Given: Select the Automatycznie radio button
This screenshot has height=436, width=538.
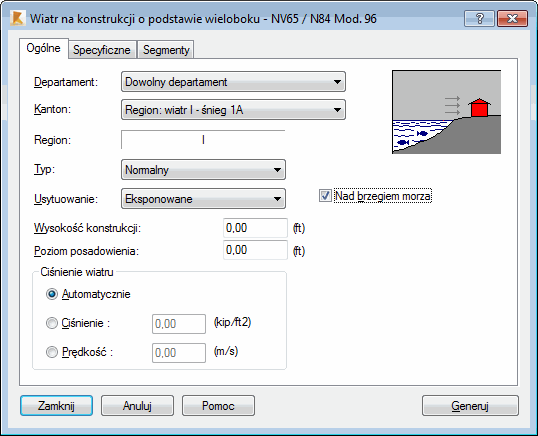Looking at the screenshot, I should tap(52, 294).
